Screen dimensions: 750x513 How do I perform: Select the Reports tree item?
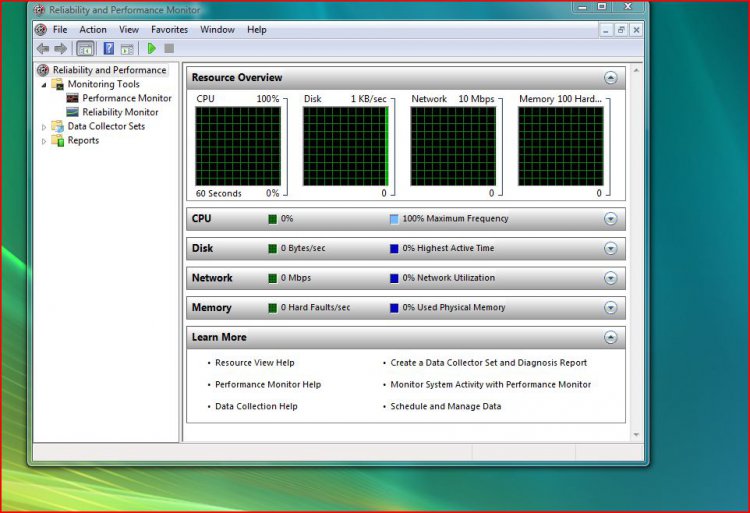[83, 141]
